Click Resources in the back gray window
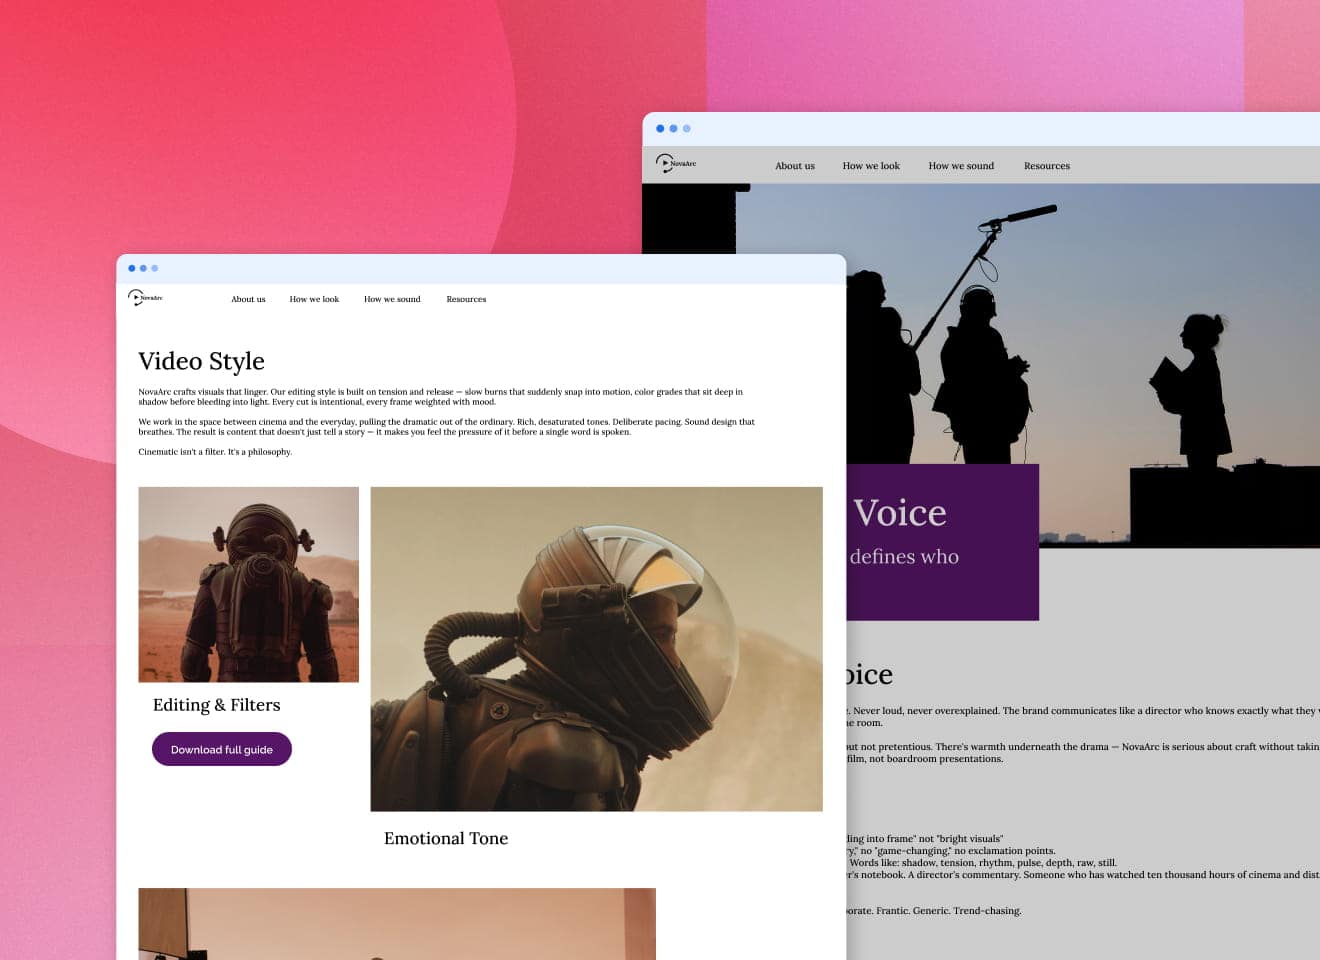 coord(1047,166)
